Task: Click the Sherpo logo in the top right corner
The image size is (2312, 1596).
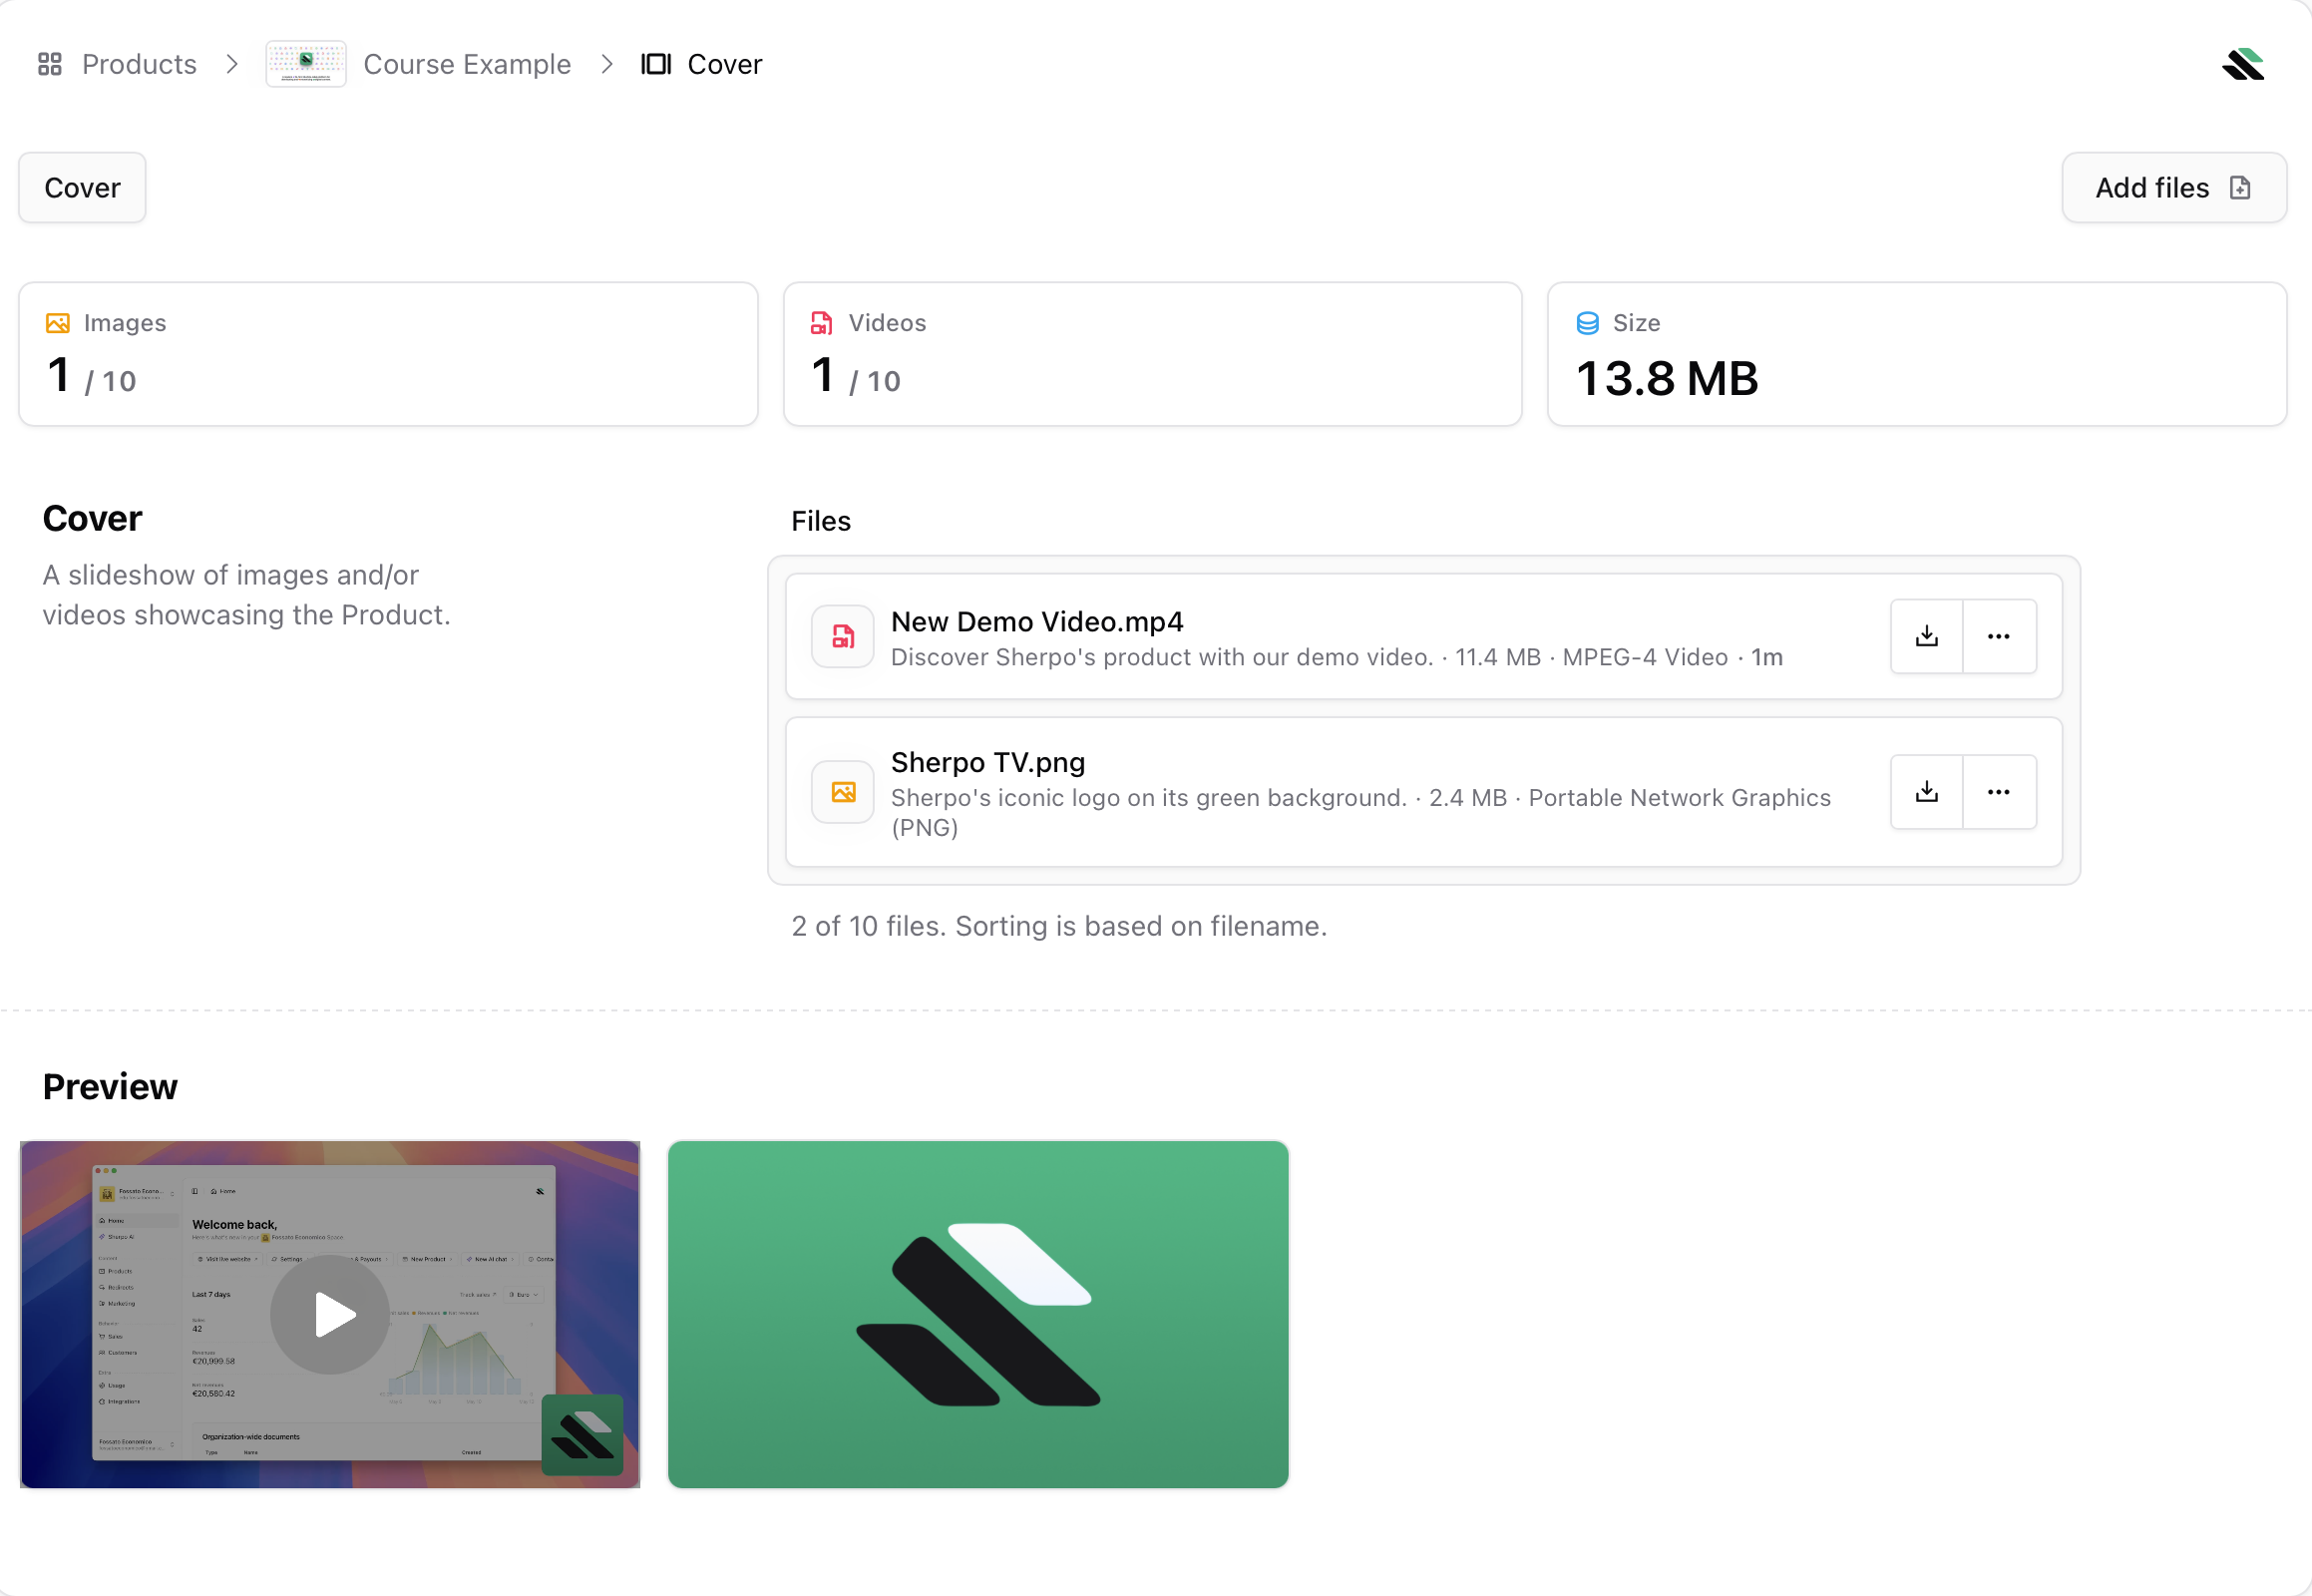Action: click(x=2242, y=63)
